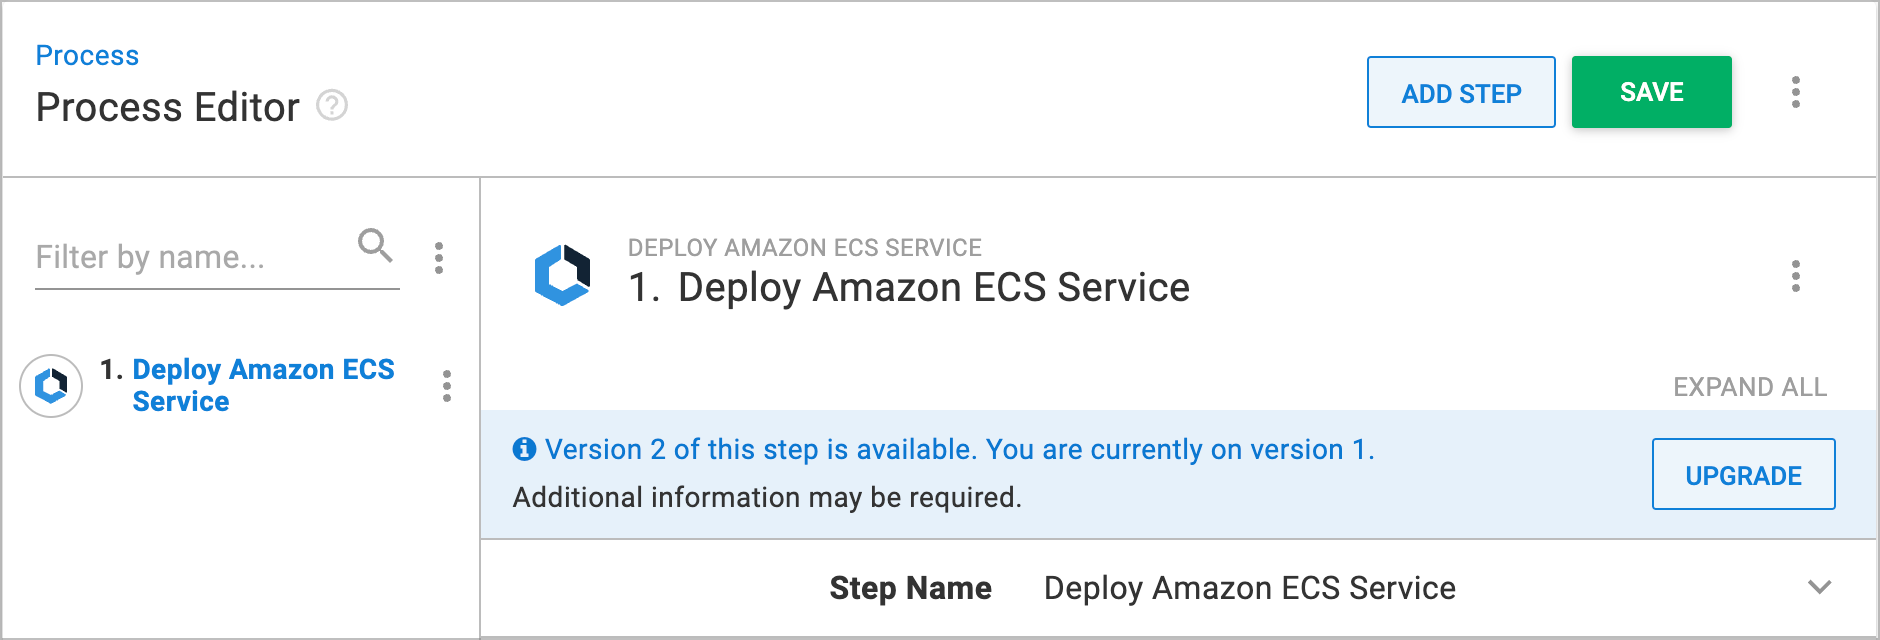Click UPGRADE to move to version 2
Image resolution: width=1880 pixels, height=640 pixels.
(x=1743, y=474)
